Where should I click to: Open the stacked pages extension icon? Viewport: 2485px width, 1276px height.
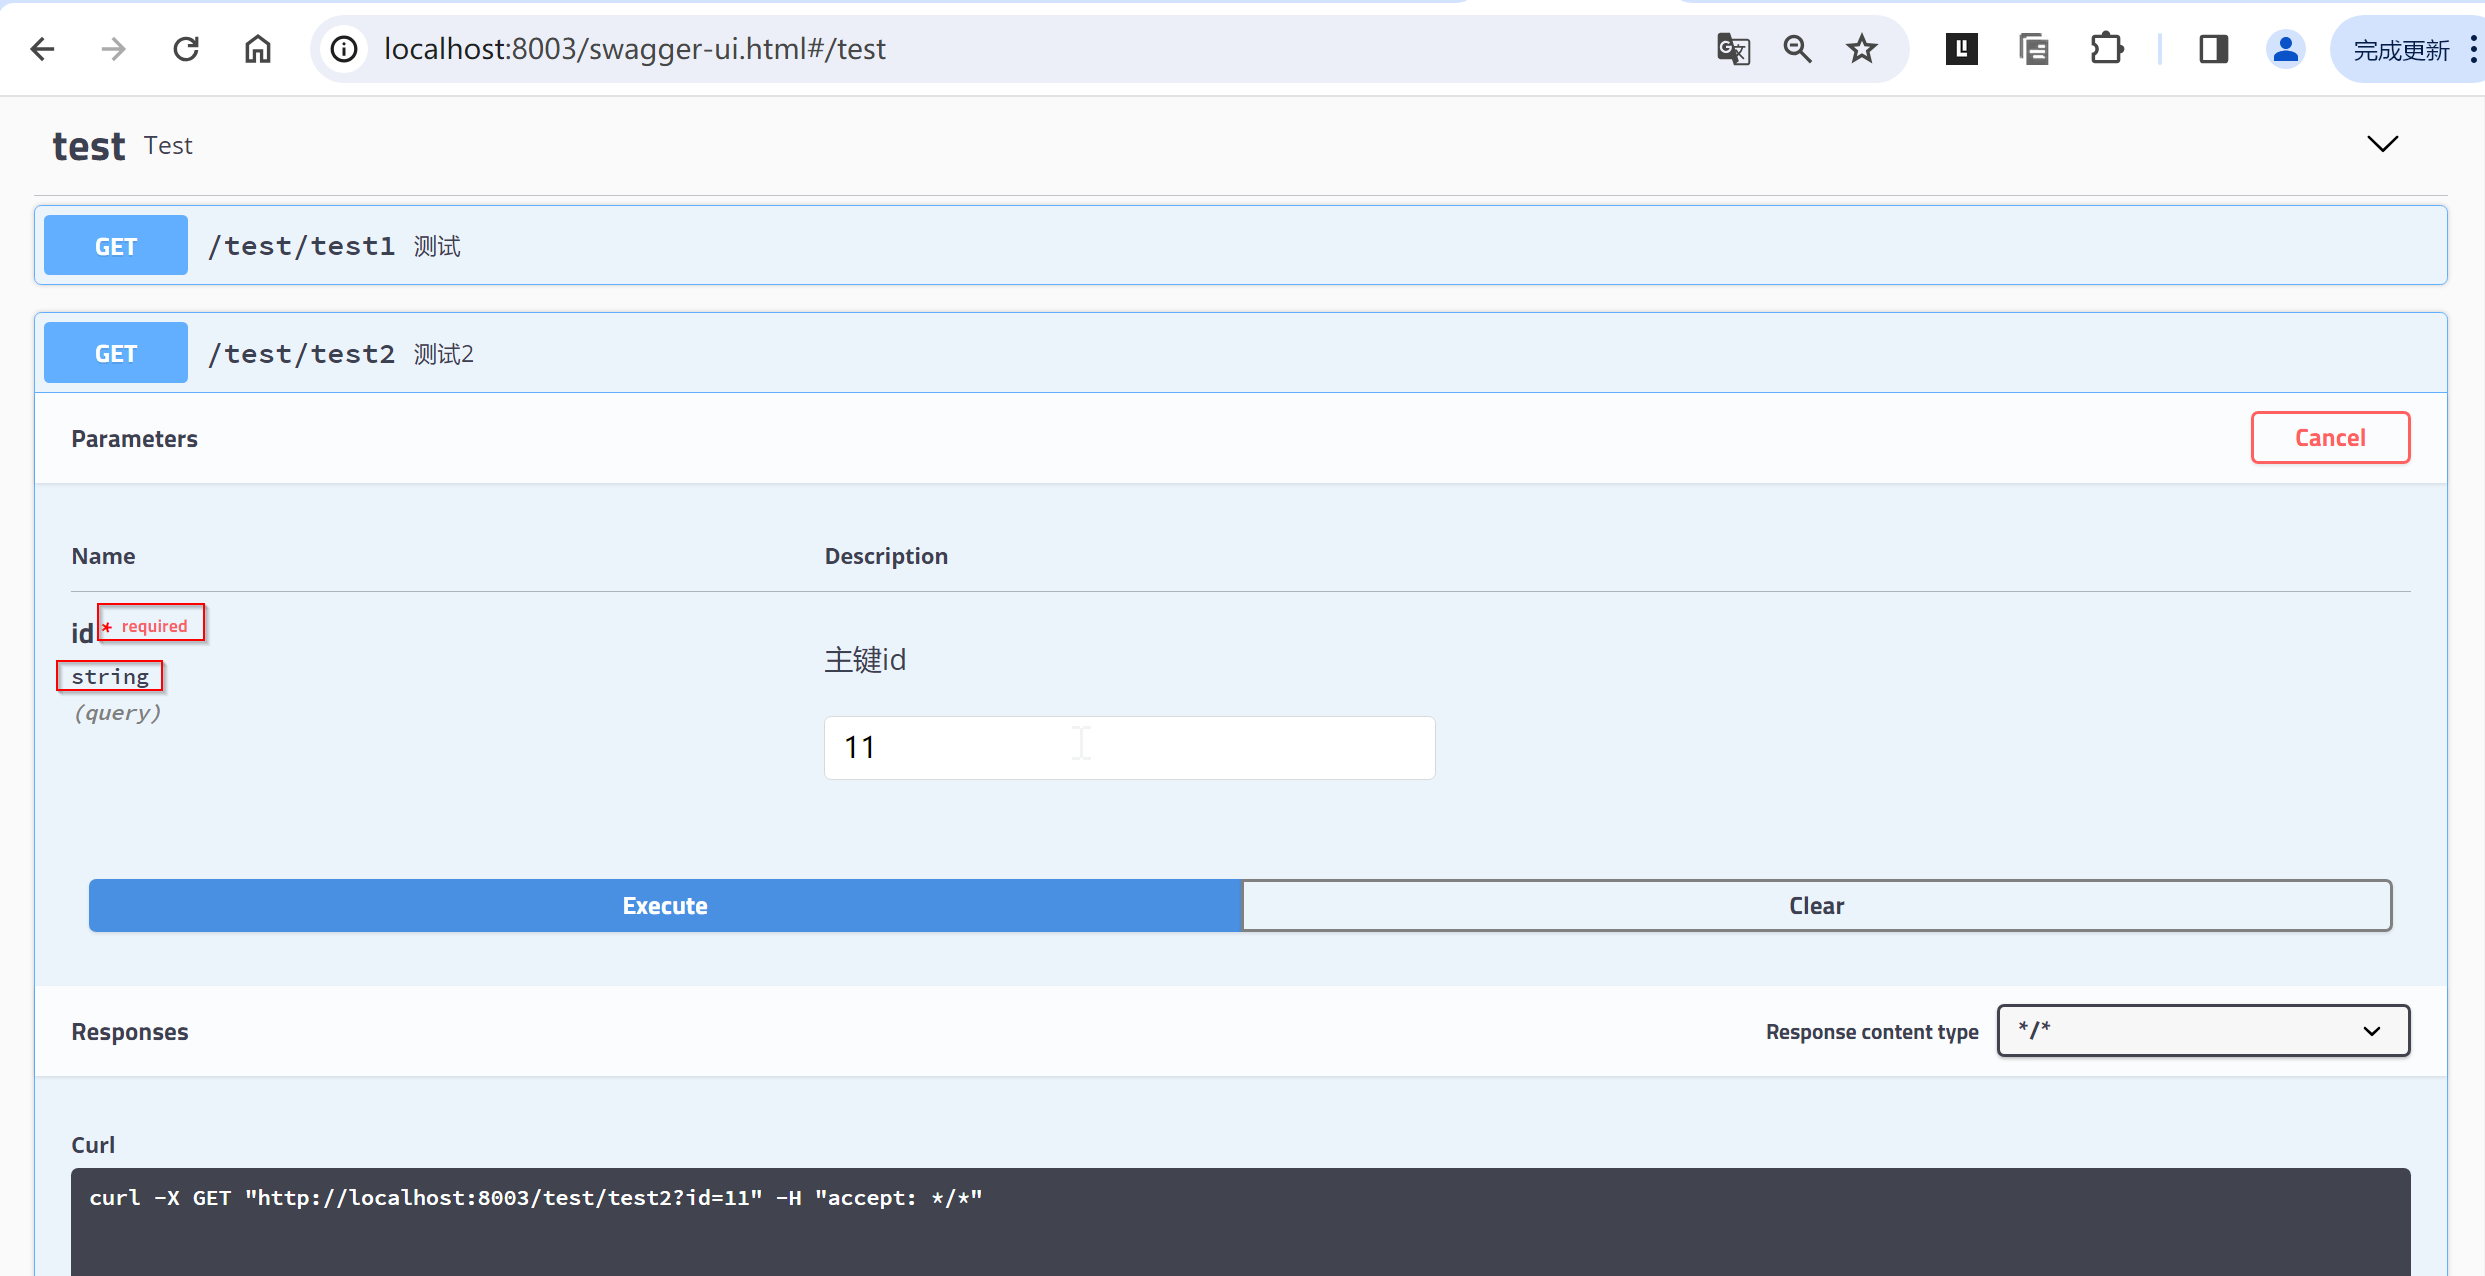pos(2034,49)
